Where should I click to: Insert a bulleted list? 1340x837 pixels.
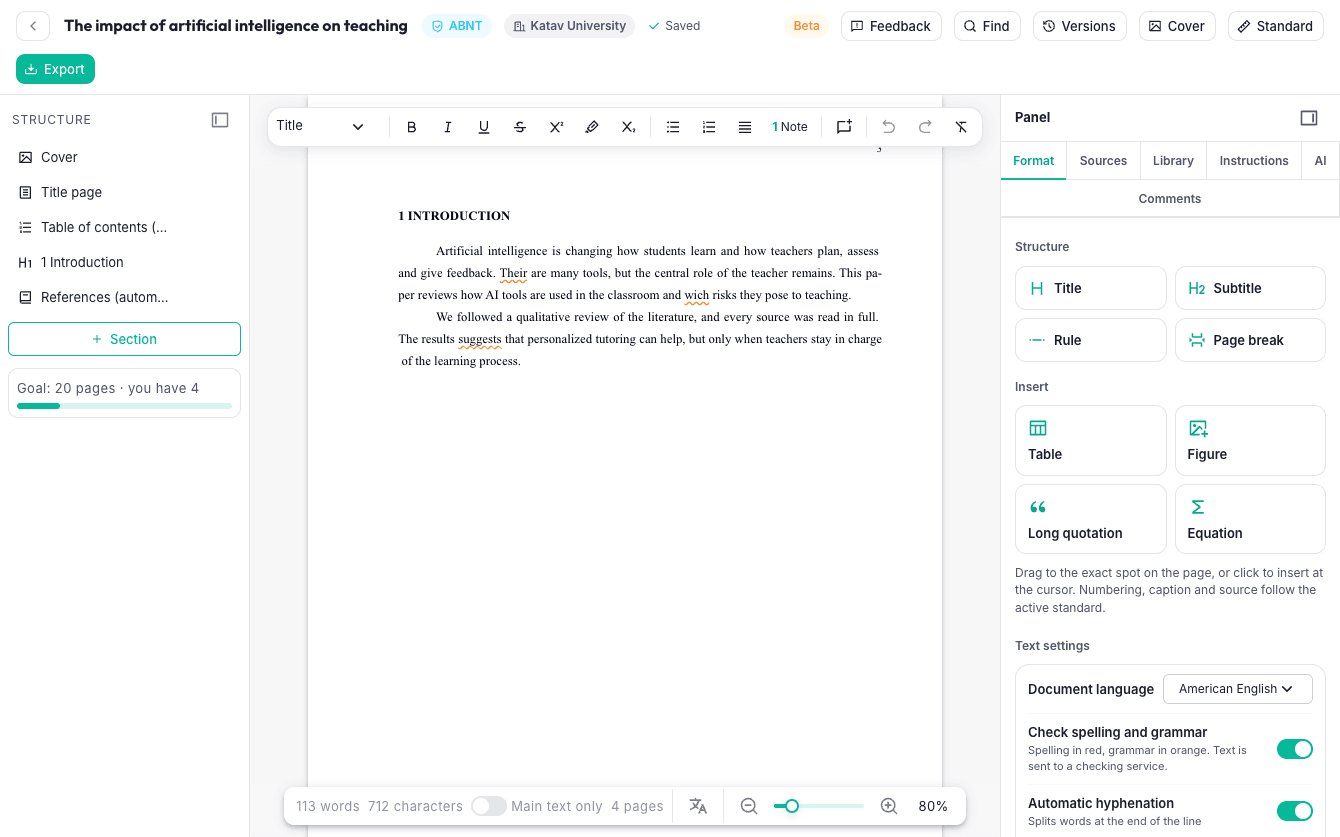pyautogui.click(x=673, y=127)
